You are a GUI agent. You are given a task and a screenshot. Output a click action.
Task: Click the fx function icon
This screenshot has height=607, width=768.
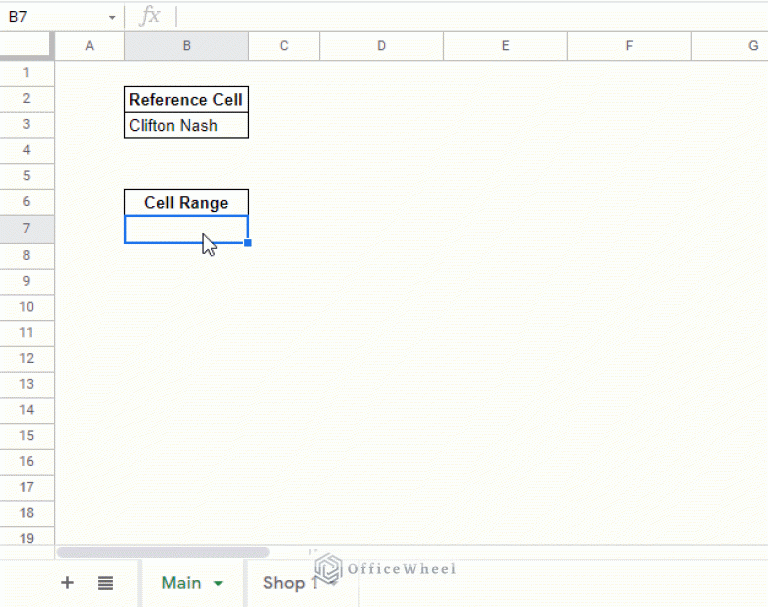click(x=149, y=17)
